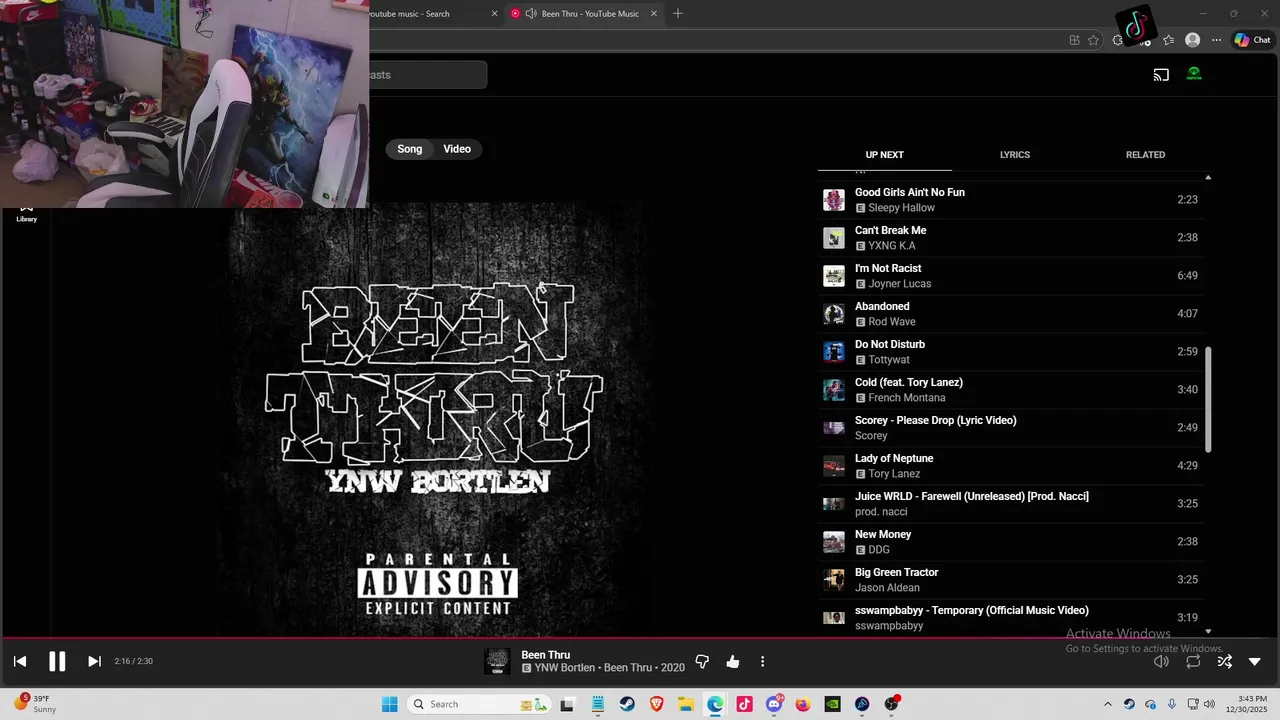Like the song Been Thru

click(x=733, y=661)
